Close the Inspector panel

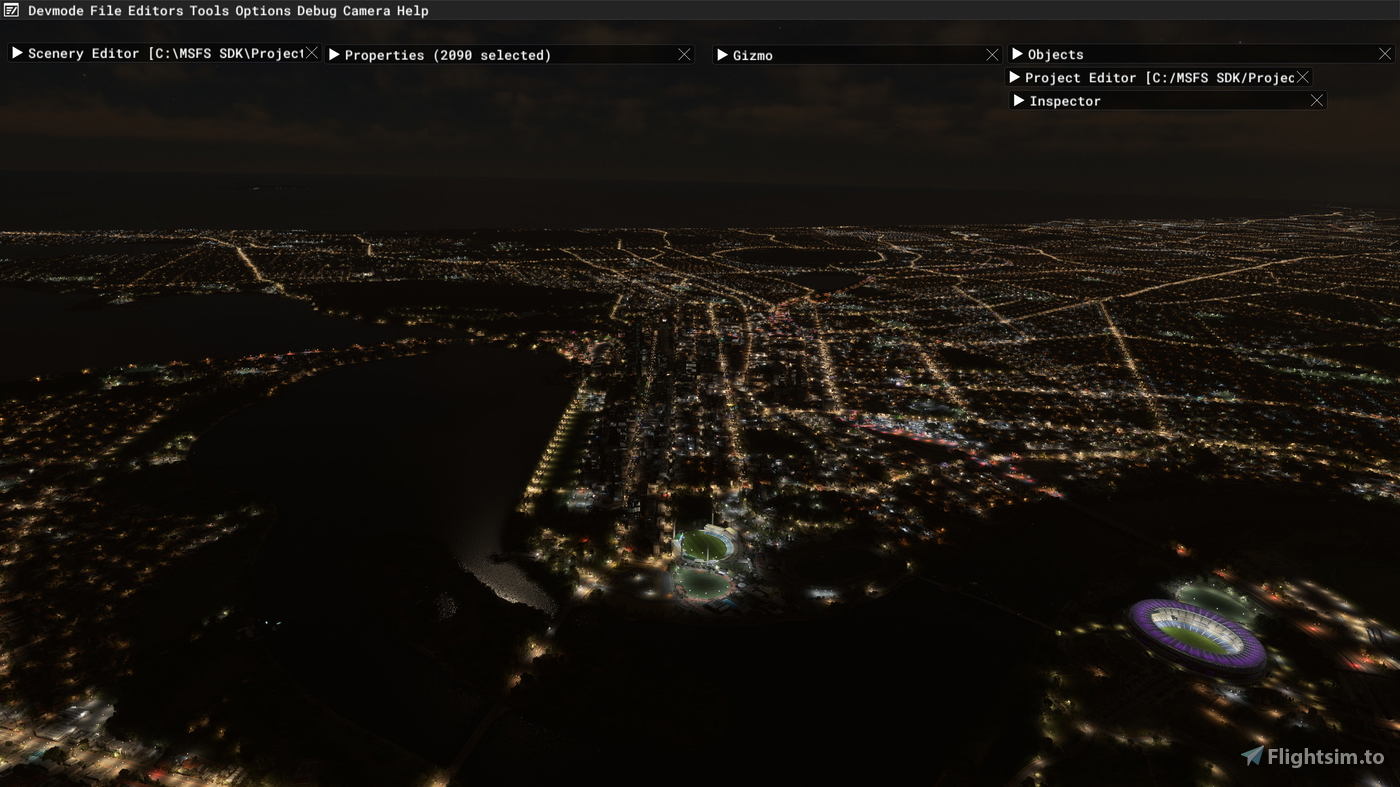pos(1317,100)
